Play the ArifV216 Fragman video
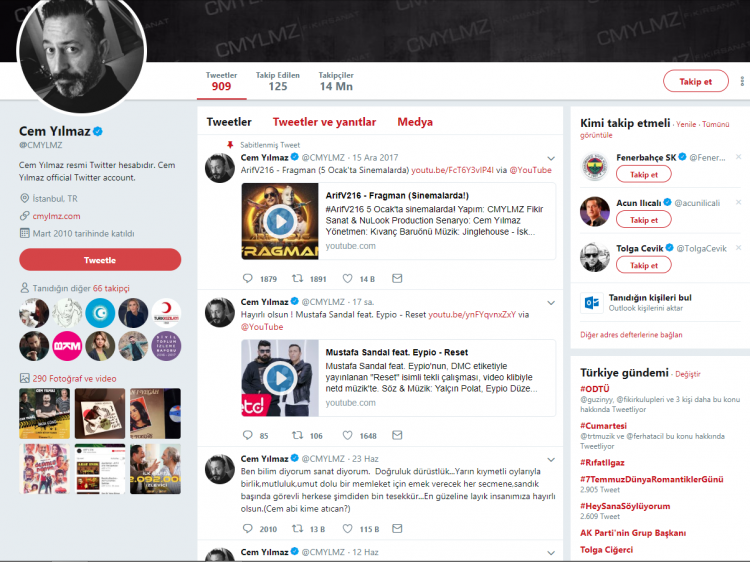The height and width of the screenshot is (562, 750). coord(280,221)
